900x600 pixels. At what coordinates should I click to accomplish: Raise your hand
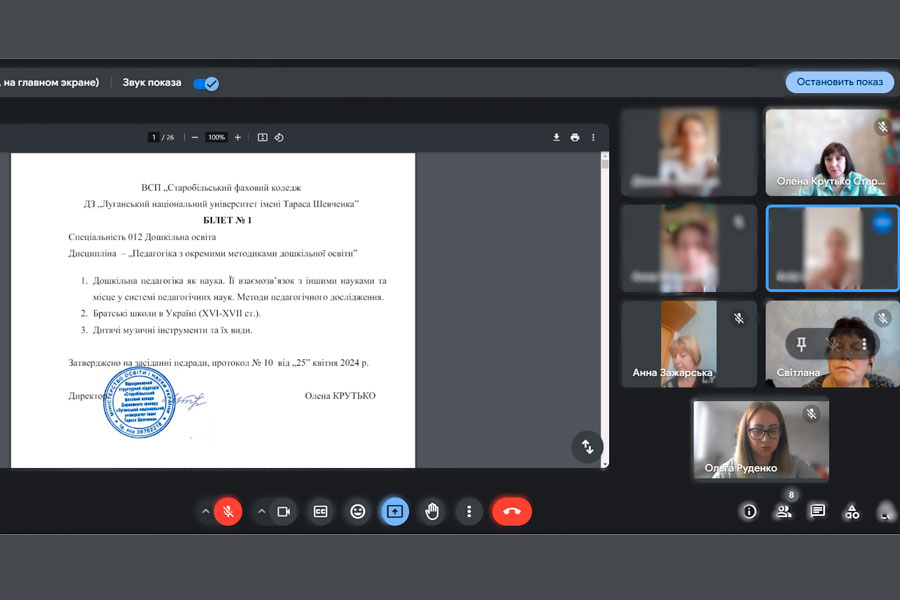coord(432,511)
